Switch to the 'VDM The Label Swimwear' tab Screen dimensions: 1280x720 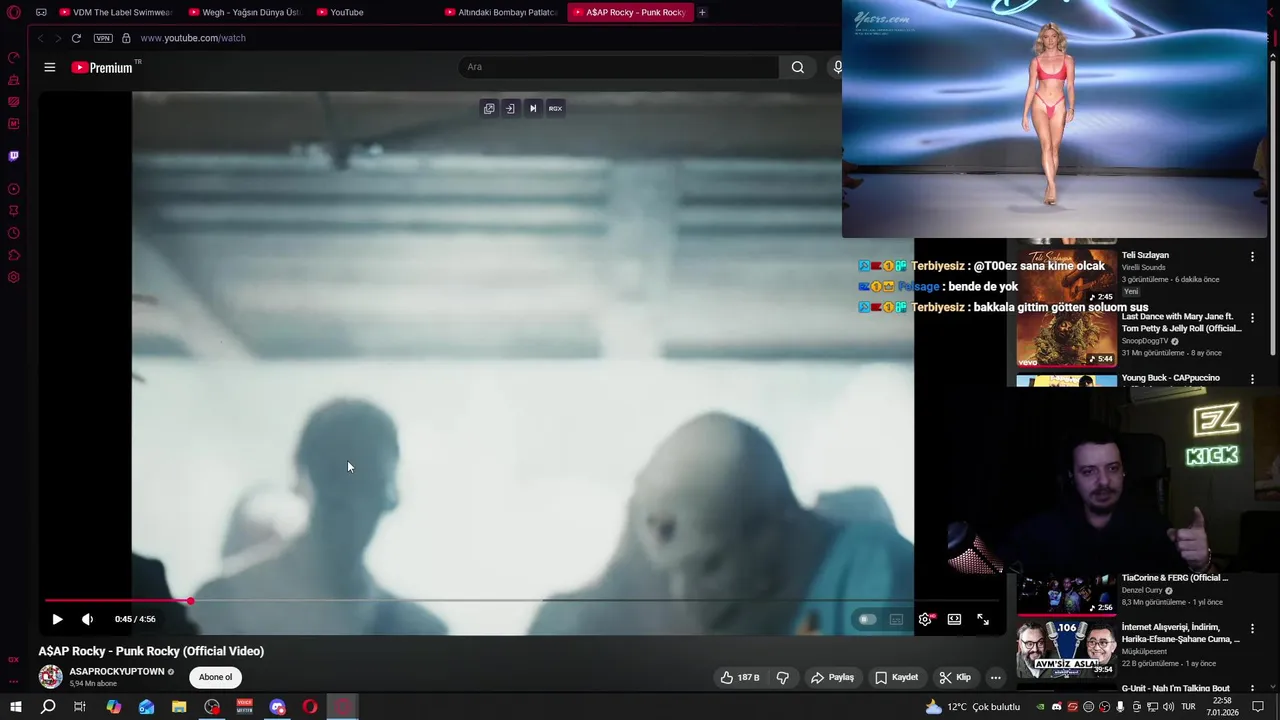(115, 12)
